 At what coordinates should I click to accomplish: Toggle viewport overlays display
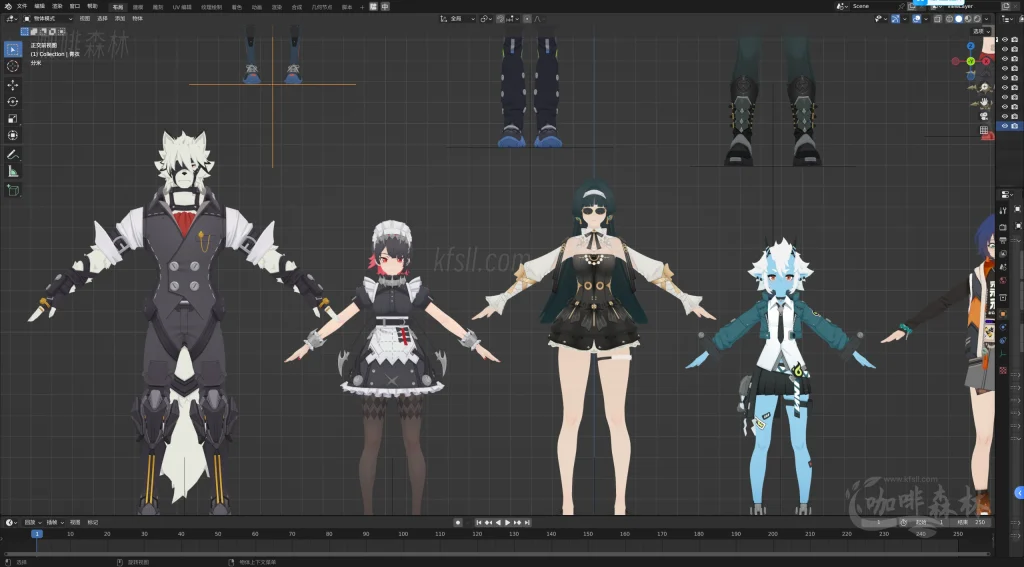click(916, 19)
